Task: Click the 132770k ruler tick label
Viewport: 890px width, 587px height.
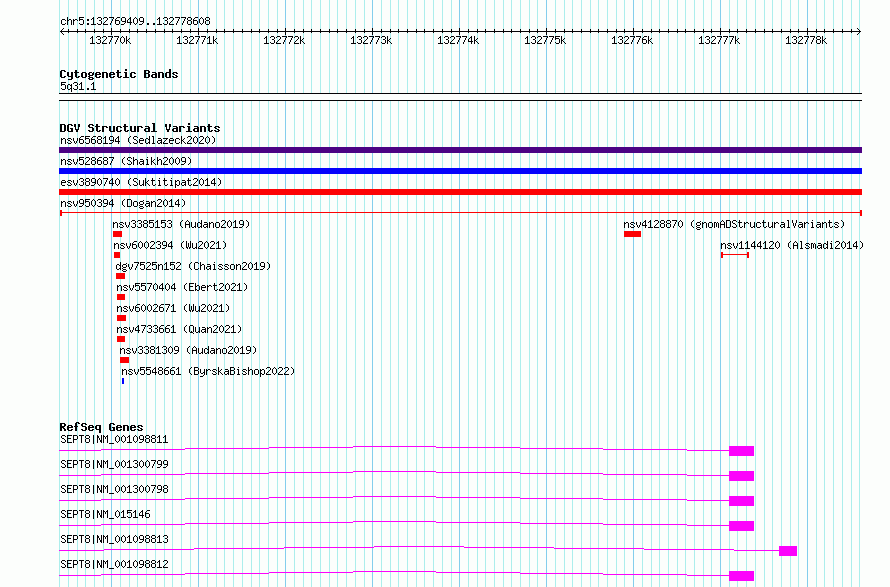Action: (x=110, y=41)
